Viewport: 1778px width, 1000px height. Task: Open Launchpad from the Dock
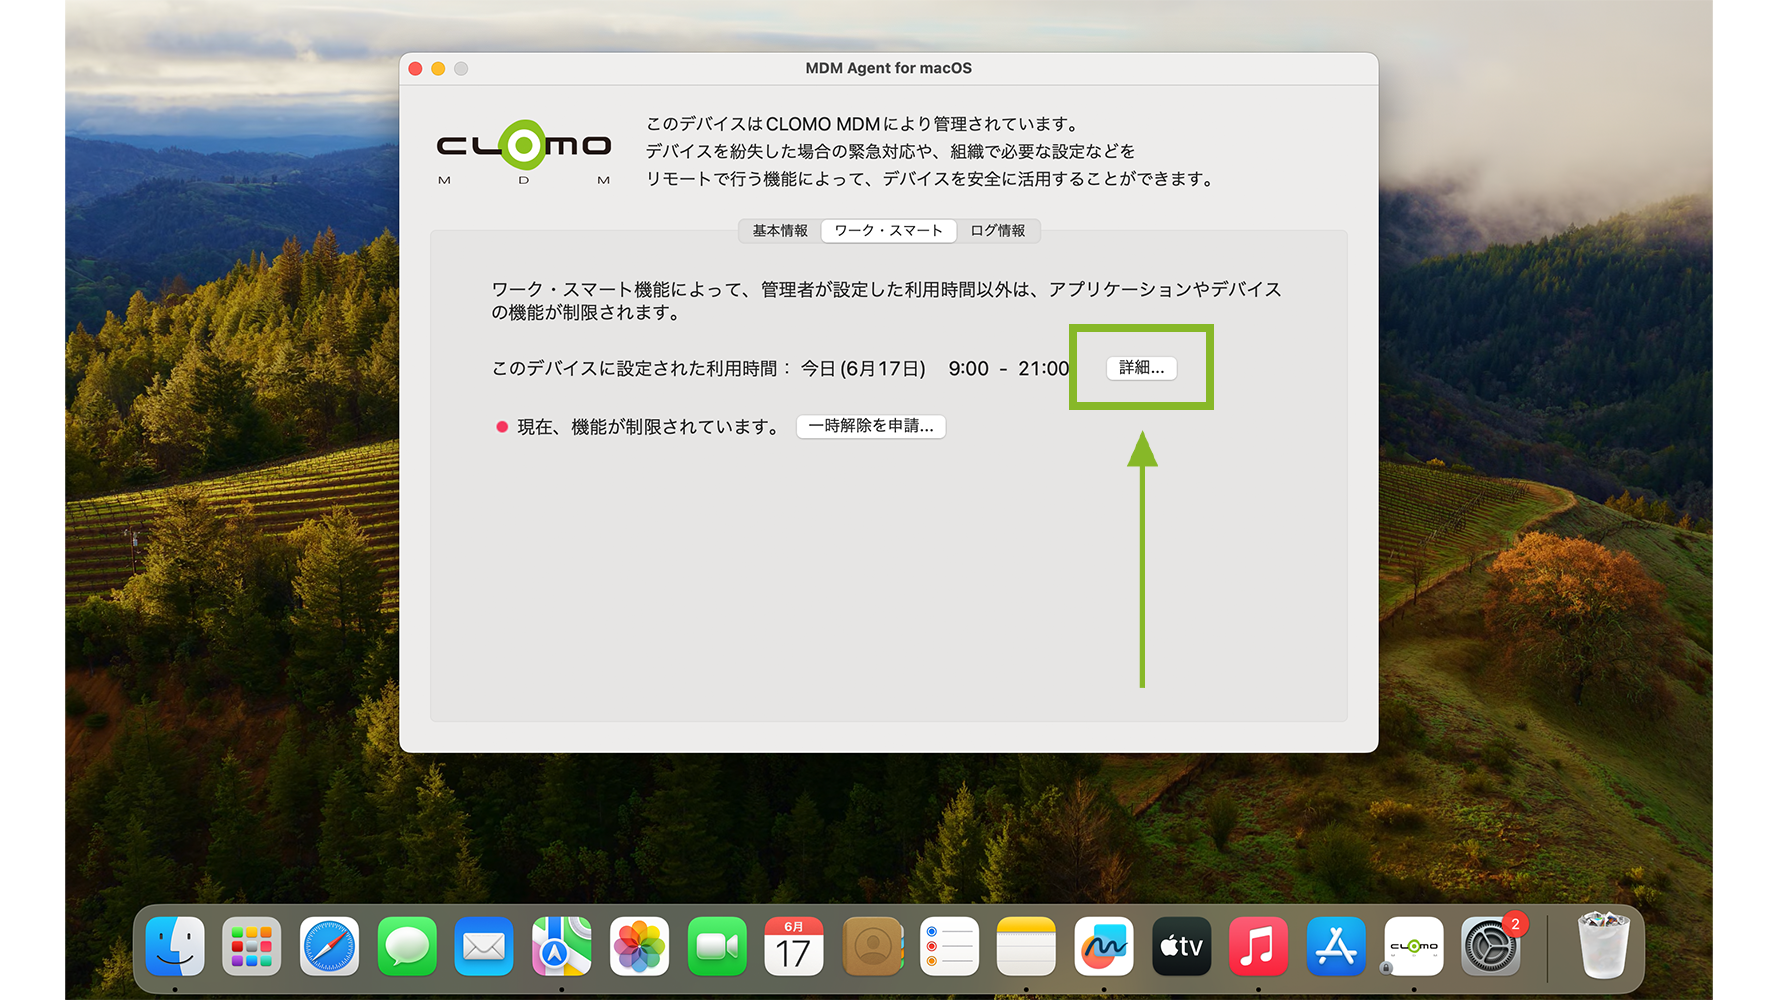(252, 946)
